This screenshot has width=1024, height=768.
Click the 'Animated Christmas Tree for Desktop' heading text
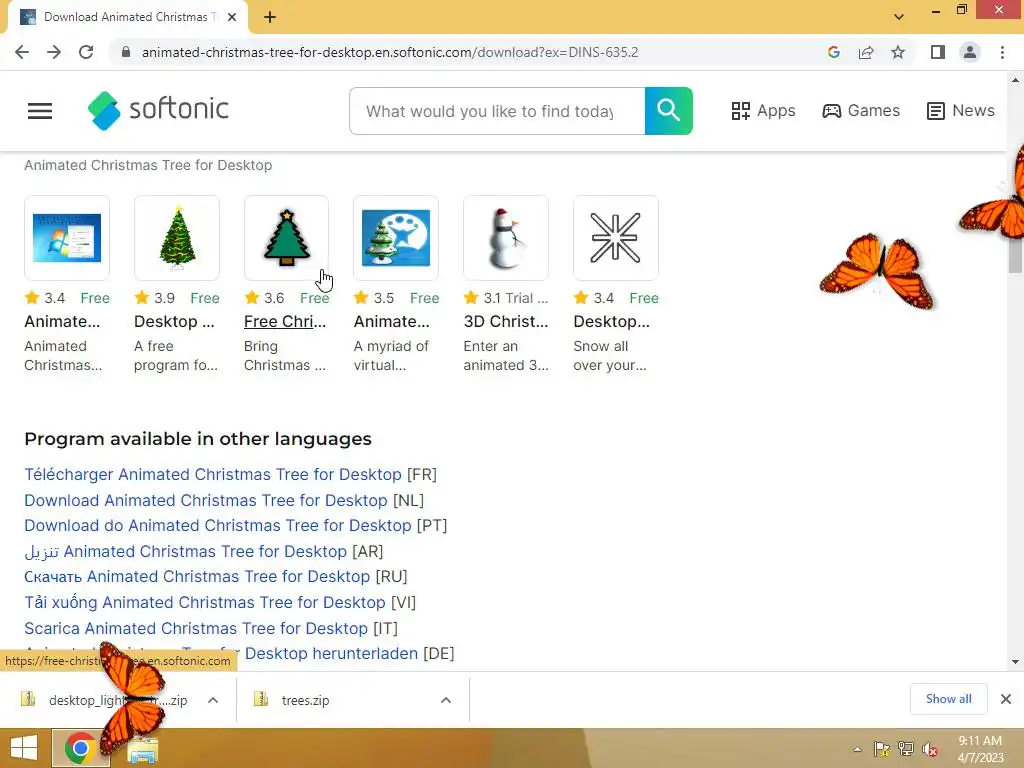pyautogui.click(x=148, y=165)
